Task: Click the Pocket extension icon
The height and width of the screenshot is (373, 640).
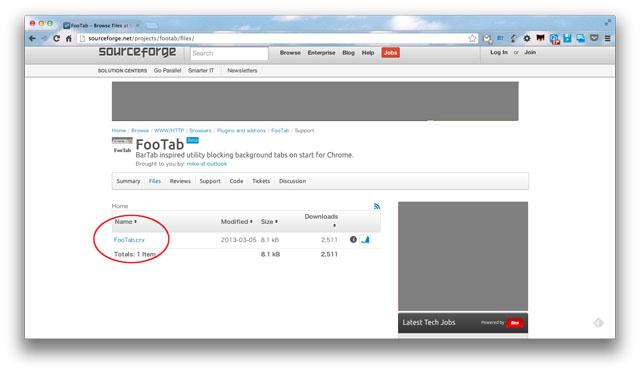Action: [x=594, y=38]
